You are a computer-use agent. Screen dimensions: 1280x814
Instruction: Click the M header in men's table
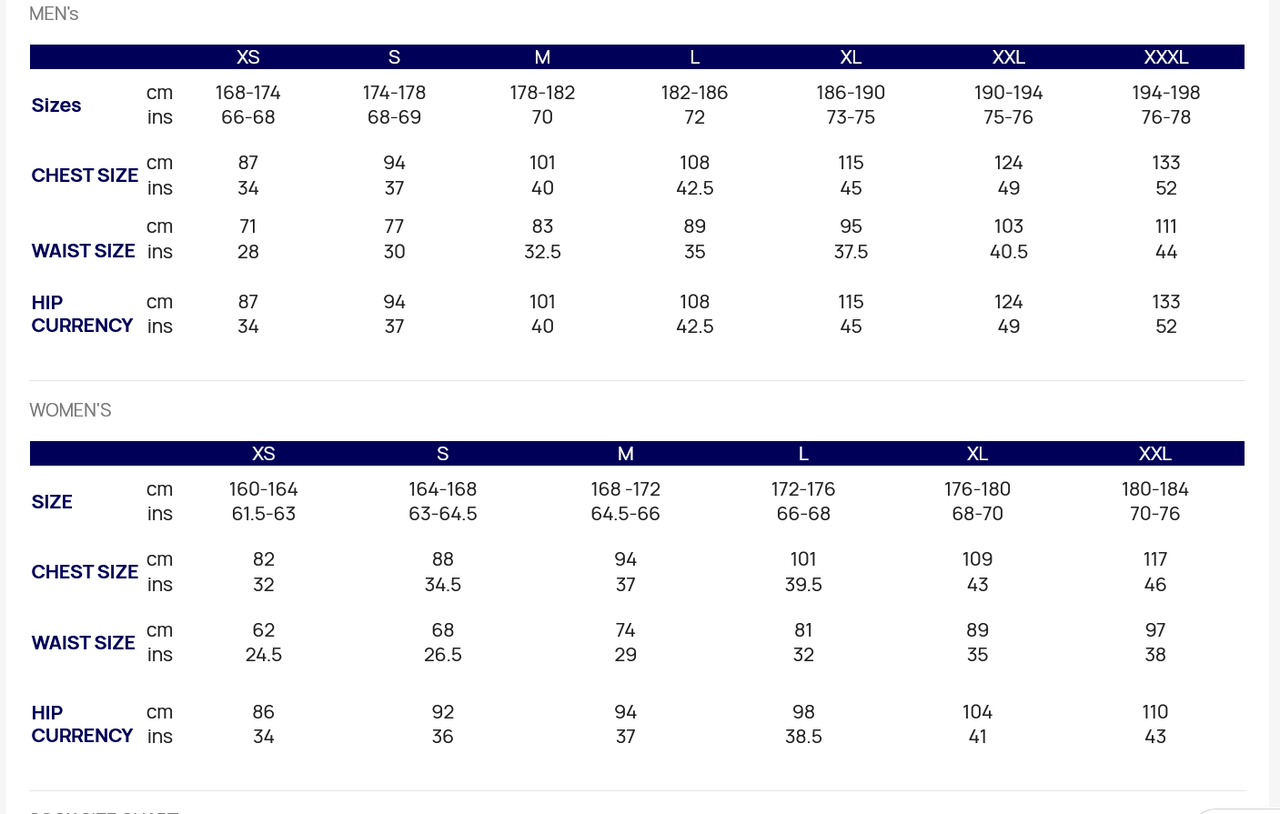coord(542,57)
